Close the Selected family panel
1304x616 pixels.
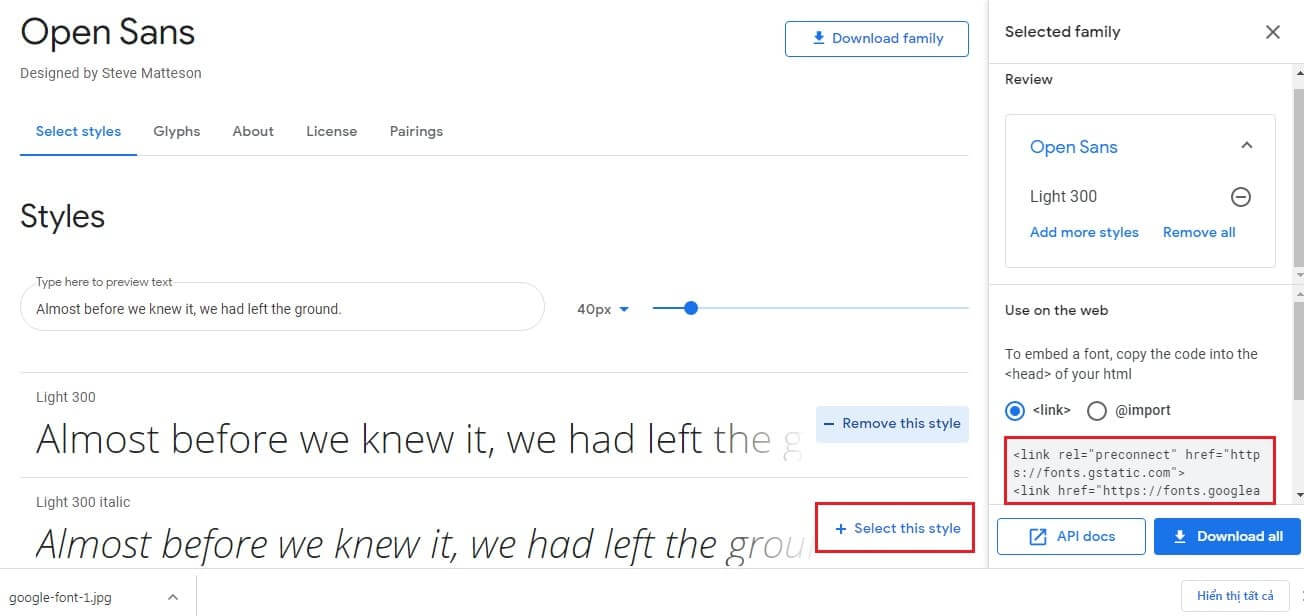(x=1272, y=32)
